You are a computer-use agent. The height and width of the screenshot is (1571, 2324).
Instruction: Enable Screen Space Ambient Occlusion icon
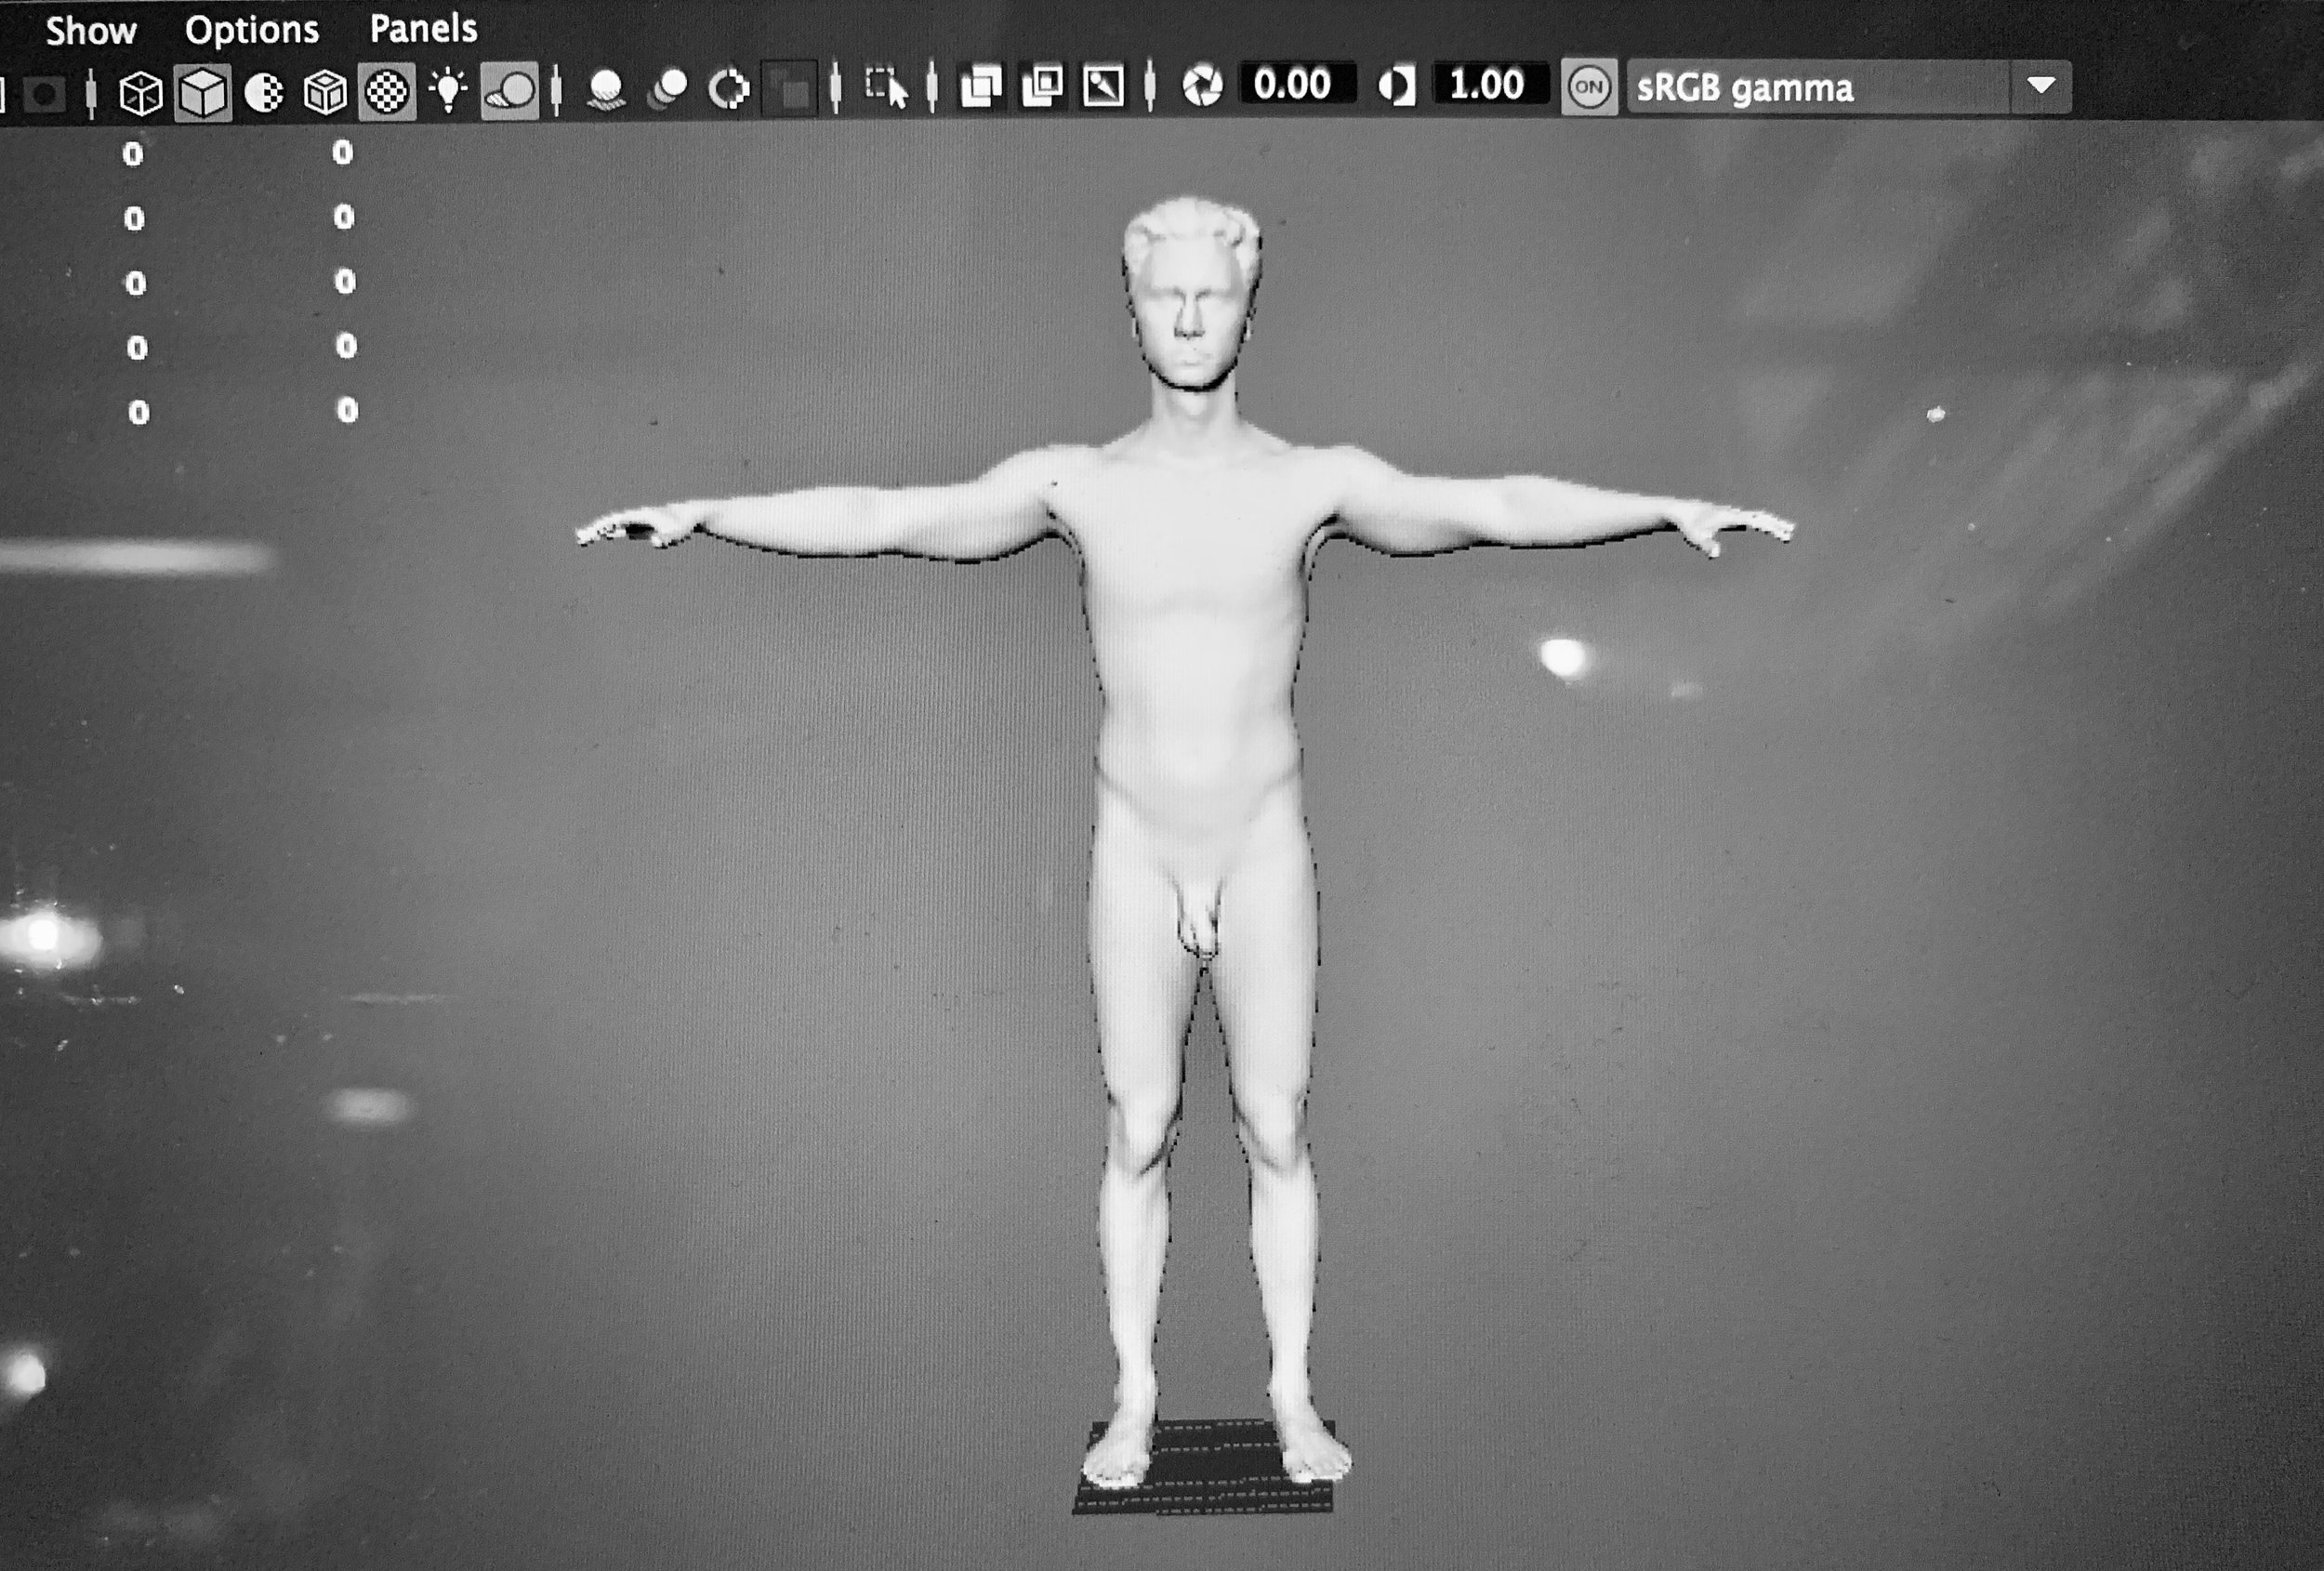tap(606, 91)
